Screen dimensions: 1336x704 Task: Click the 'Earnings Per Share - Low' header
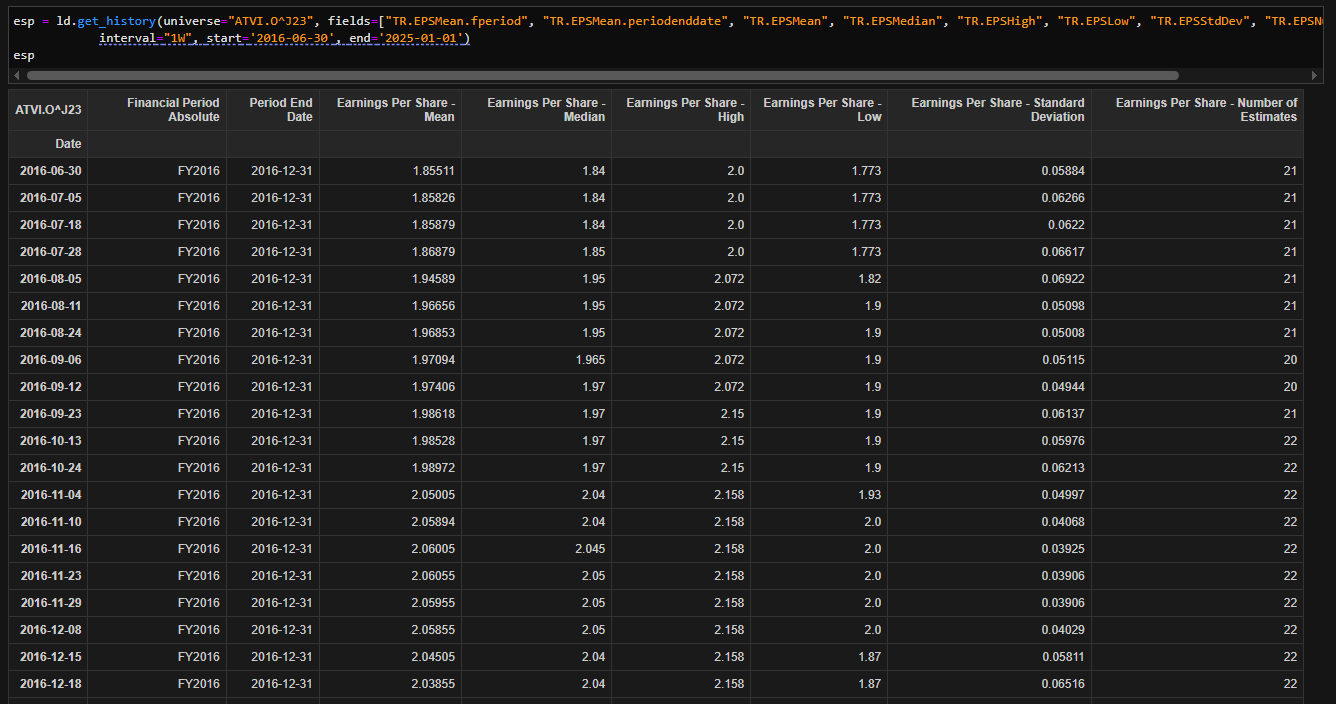tap(822, 110)
